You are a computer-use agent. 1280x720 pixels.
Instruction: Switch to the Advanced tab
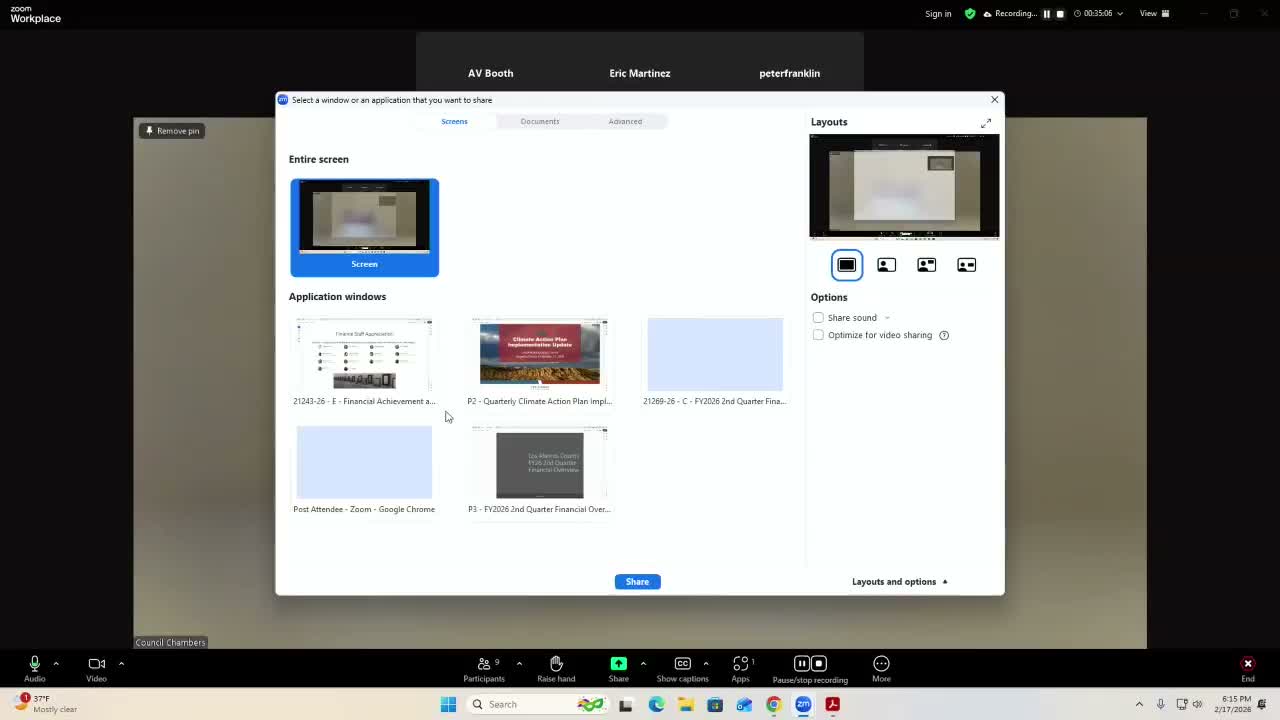click(x=625, y=121)
